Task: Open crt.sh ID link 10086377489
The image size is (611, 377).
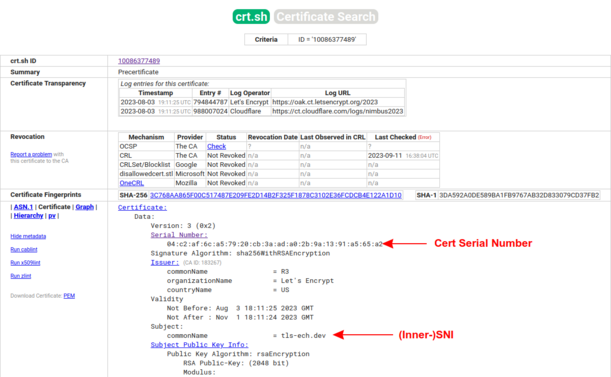Action: tap(139, 61)
